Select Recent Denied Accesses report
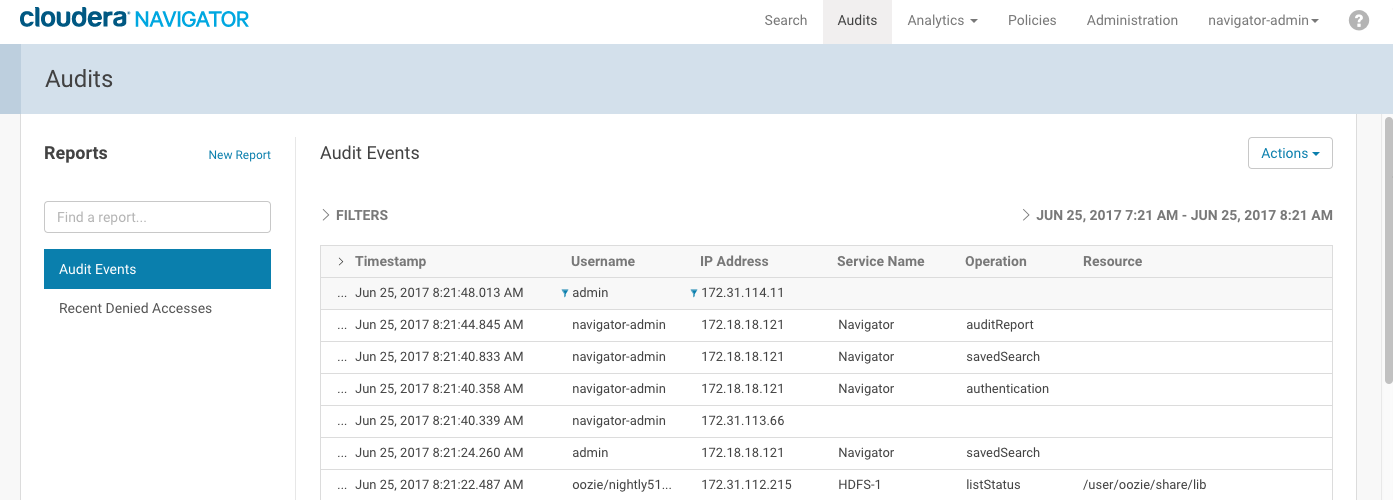 click(x=135, y=308)
